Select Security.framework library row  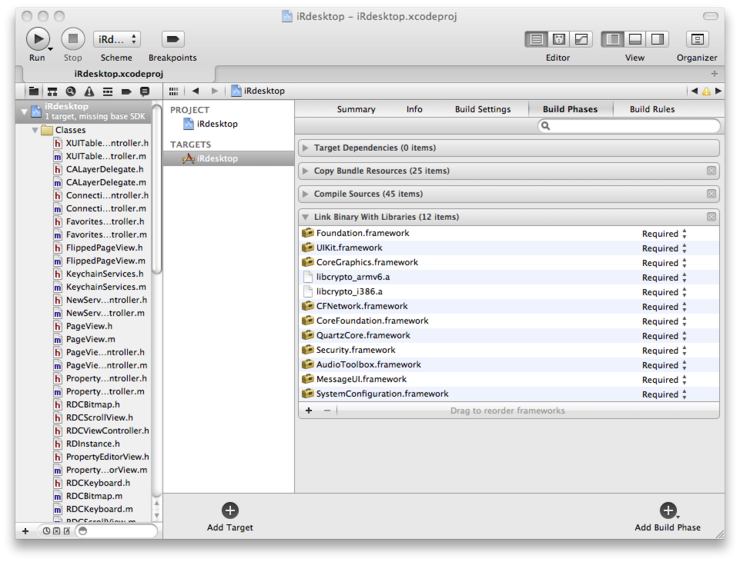click(509, 350)
